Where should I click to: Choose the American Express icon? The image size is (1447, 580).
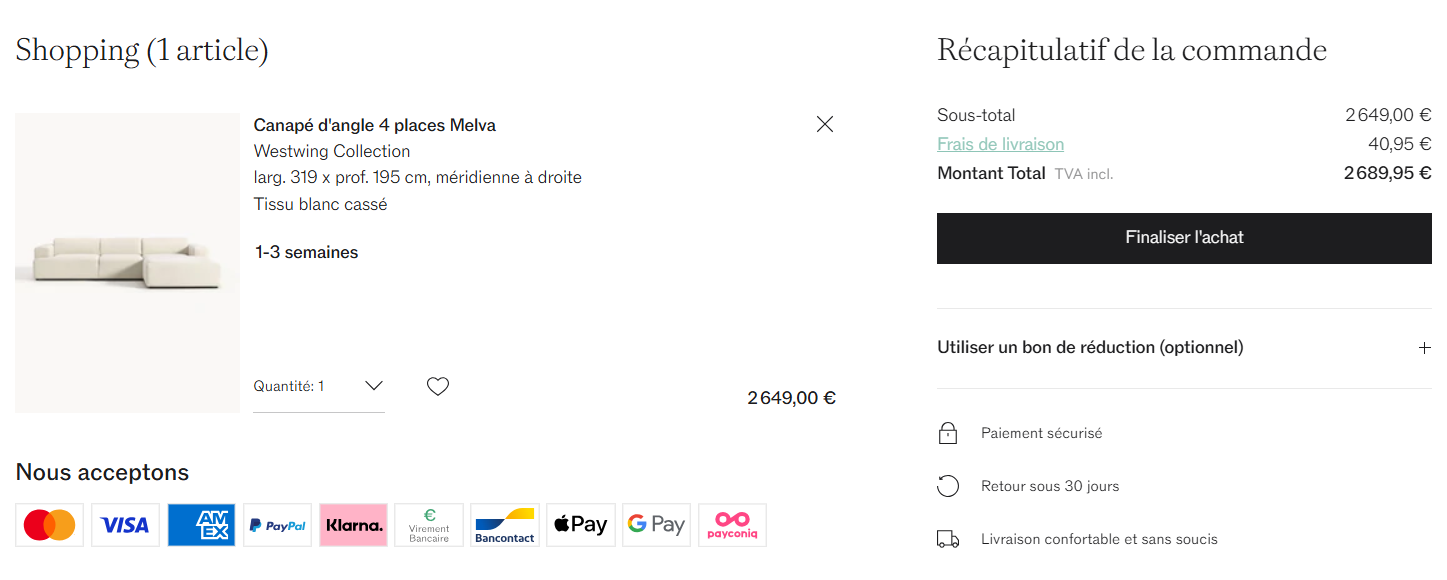coord(202,525)
